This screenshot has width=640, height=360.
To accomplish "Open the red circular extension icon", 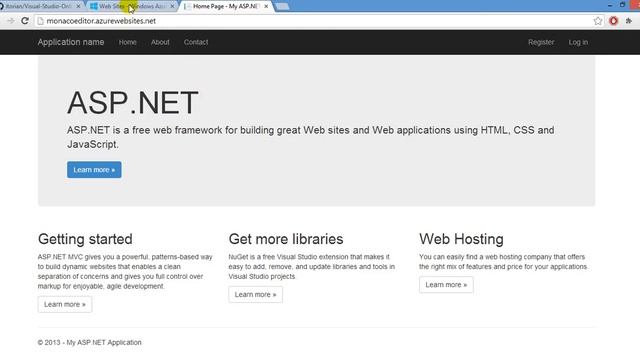I will (613, 21).
